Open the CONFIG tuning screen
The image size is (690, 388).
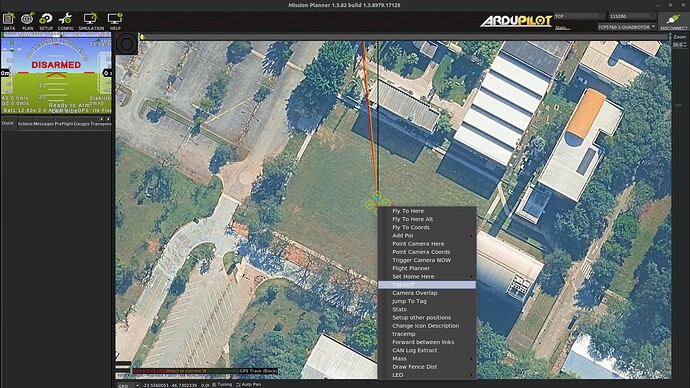[66, 21]
